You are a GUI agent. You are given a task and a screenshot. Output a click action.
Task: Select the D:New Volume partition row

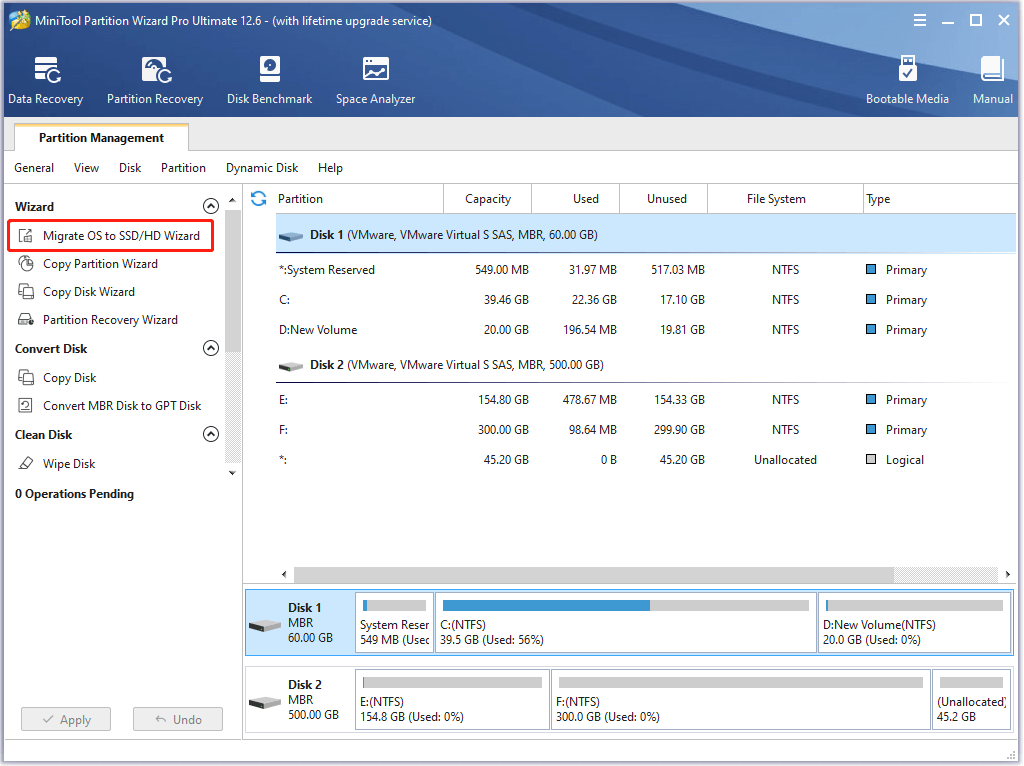646,330
